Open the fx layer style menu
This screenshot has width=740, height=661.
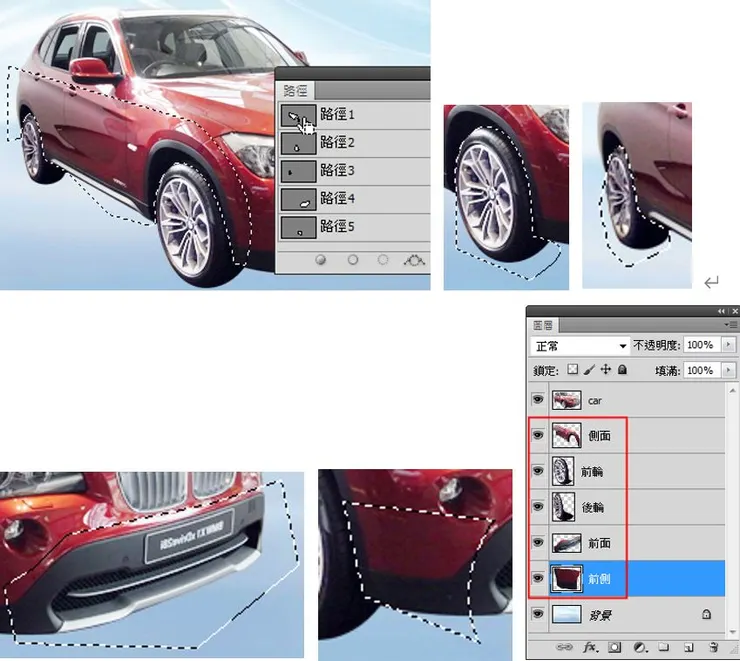(x=590, y=647)
